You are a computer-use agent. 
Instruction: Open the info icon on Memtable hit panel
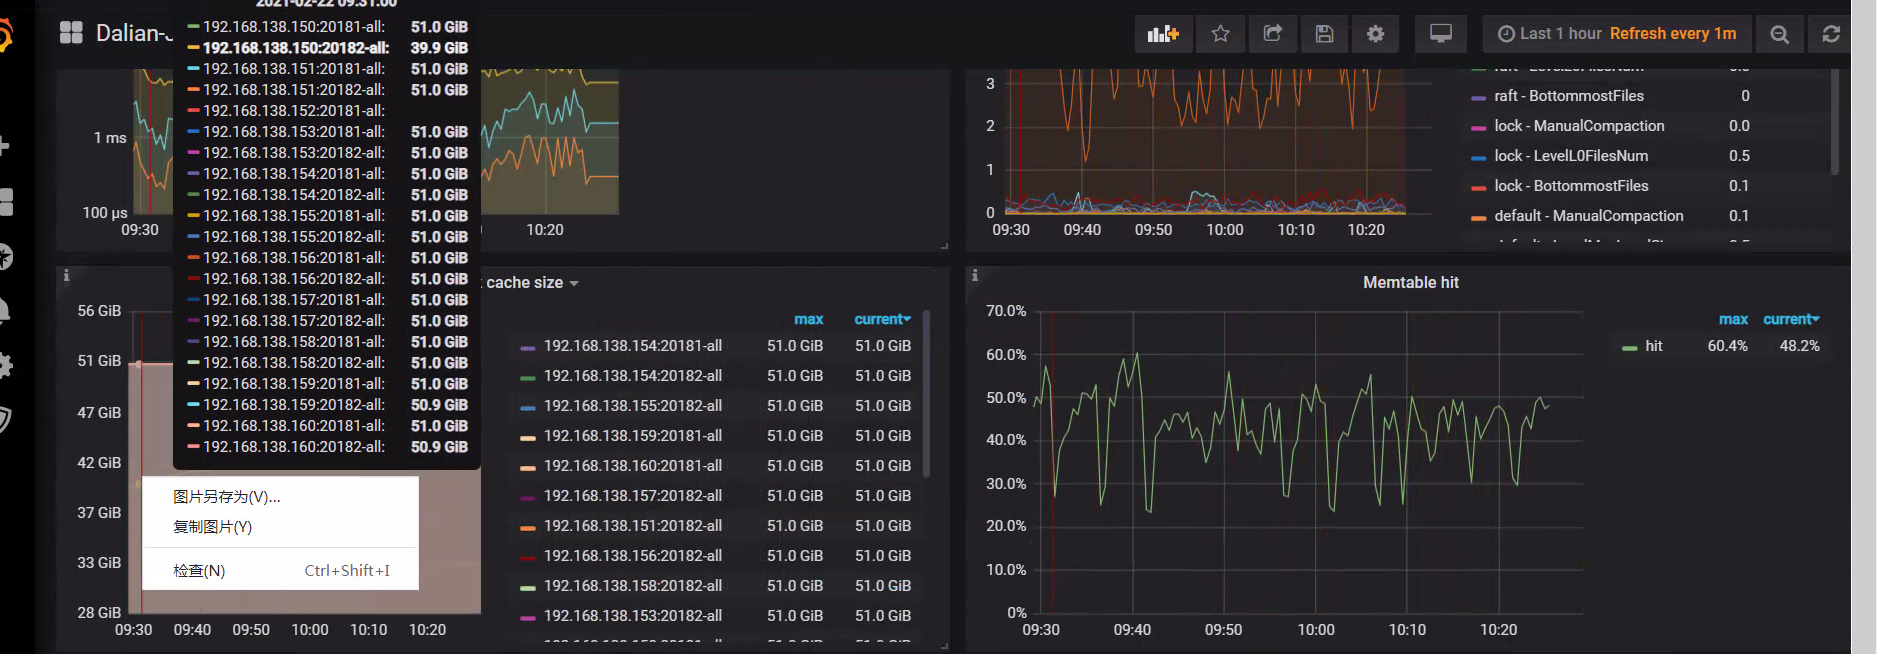pyautogui.click(x=975, y=275)
